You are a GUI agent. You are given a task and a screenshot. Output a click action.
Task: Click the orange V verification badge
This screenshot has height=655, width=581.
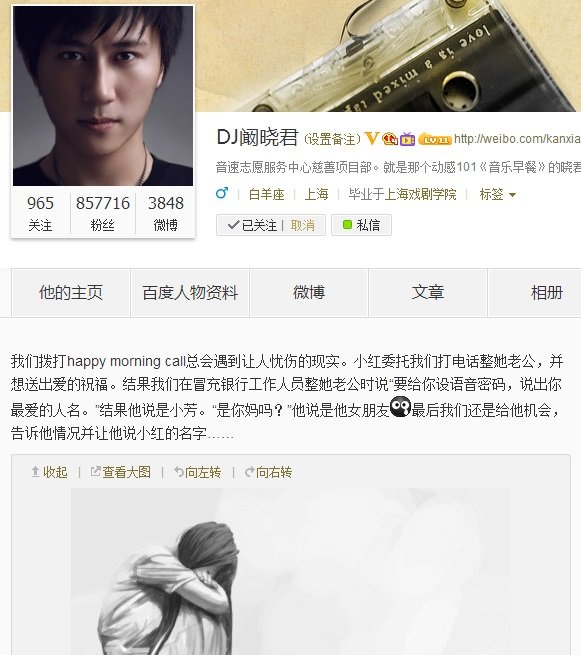[x=371, y=138]
